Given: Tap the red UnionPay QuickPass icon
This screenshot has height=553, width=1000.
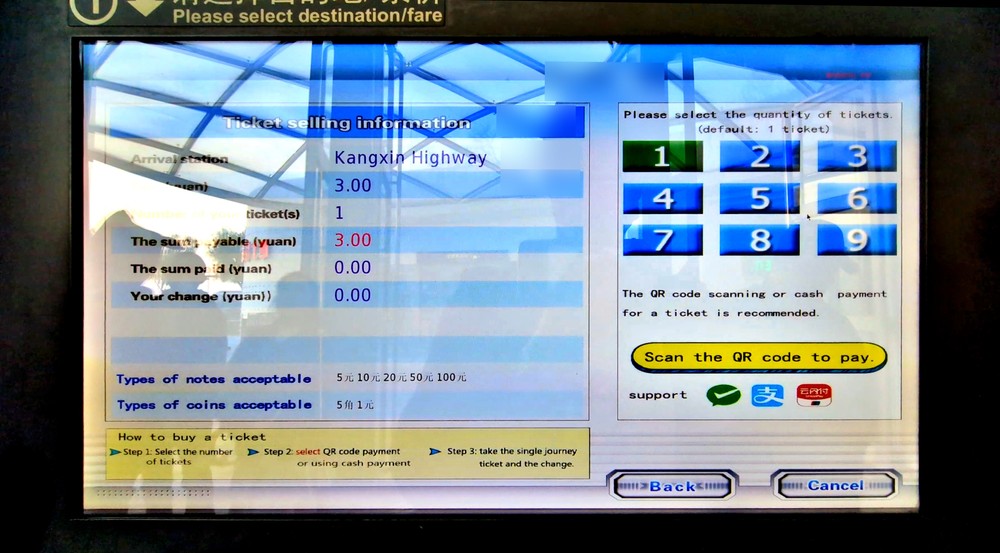Looking at the screenshot, I should click(813, 396).
